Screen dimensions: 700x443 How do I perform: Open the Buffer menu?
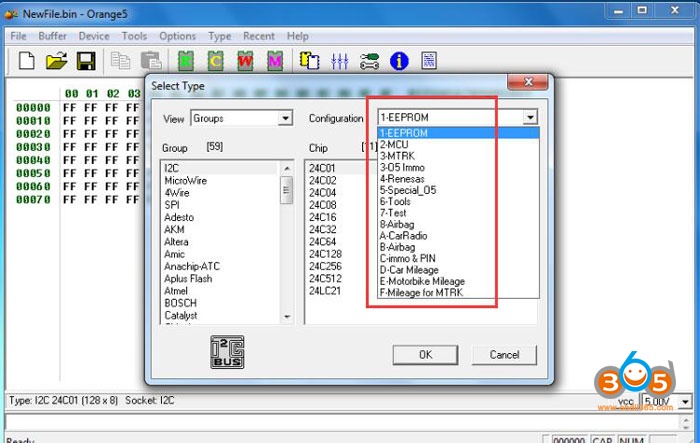point(52,36)
